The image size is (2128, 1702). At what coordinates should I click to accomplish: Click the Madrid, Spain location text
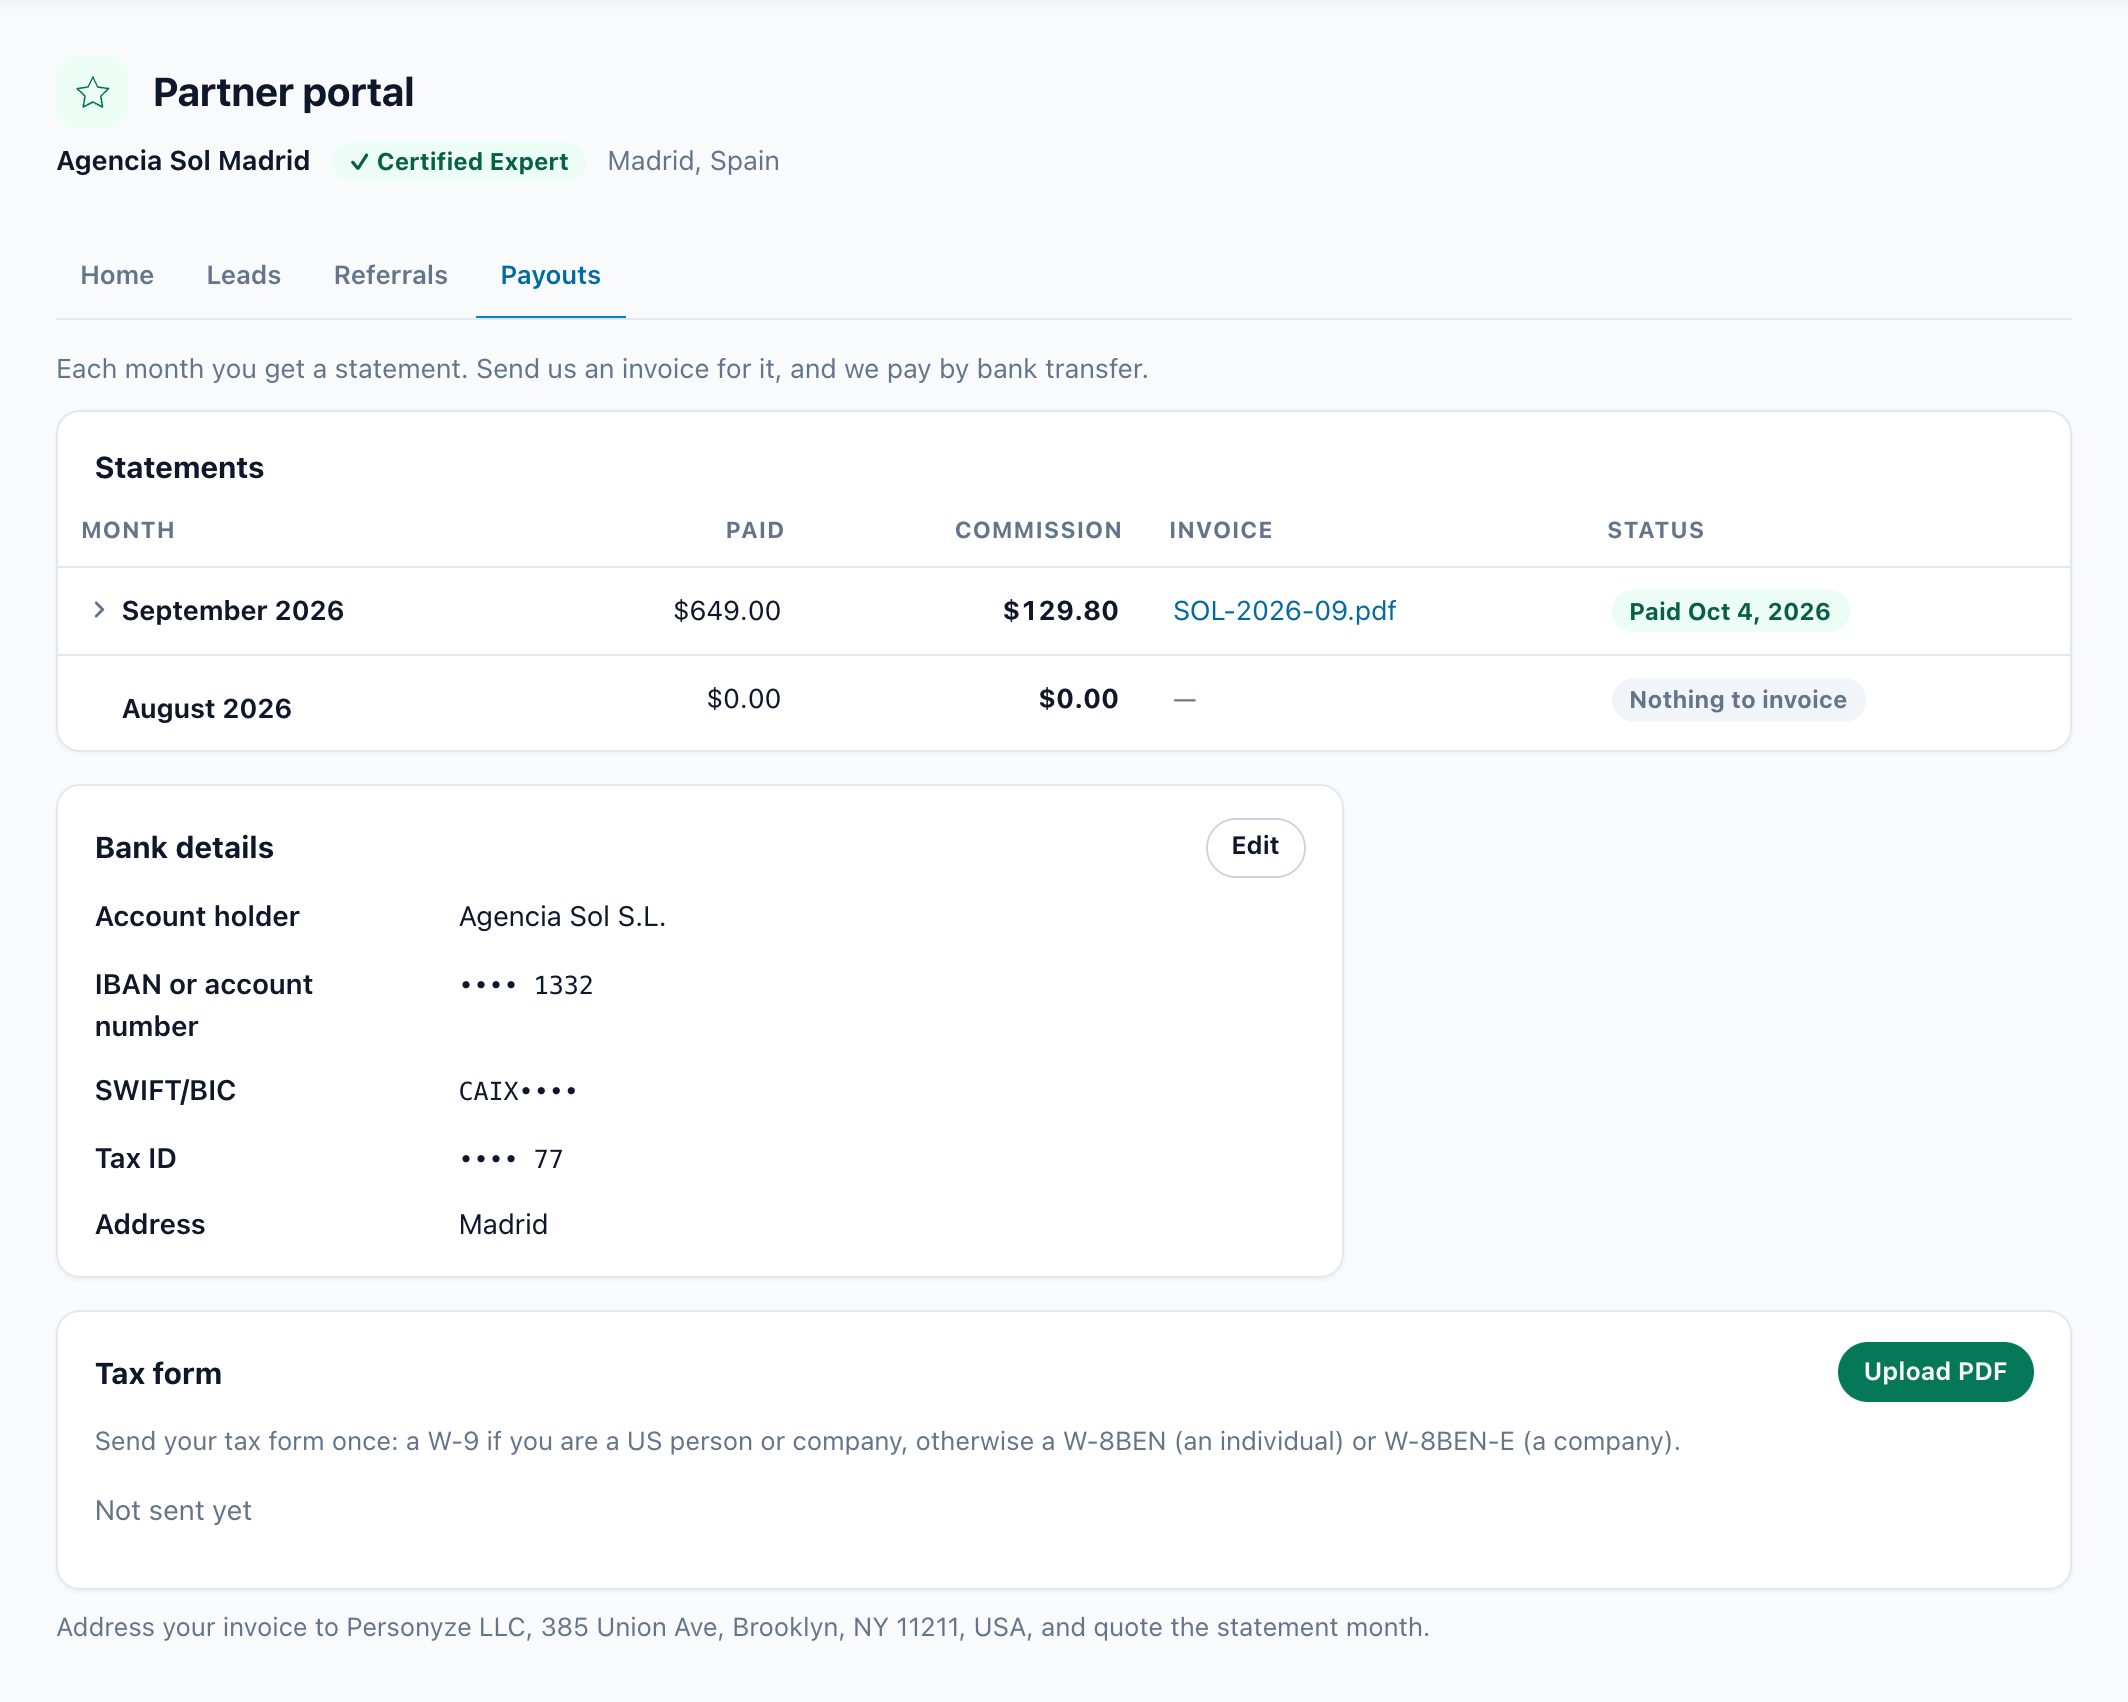click(x=693, y=160)
